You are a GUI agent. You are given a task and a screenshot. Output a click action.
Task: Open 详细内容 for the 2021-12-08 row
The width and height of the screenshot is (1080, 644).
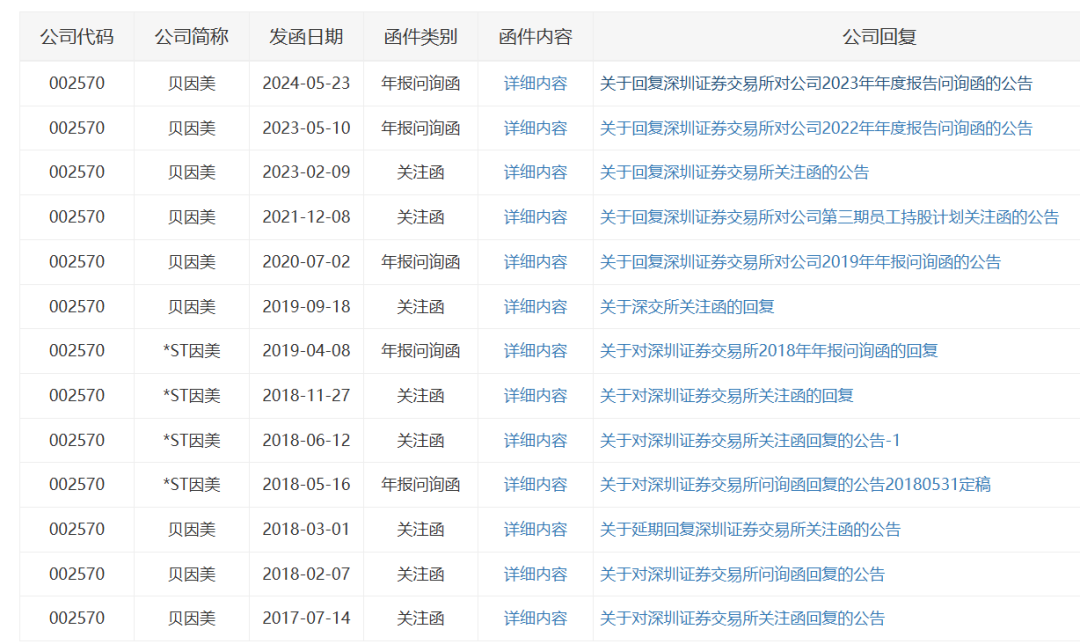535,217
